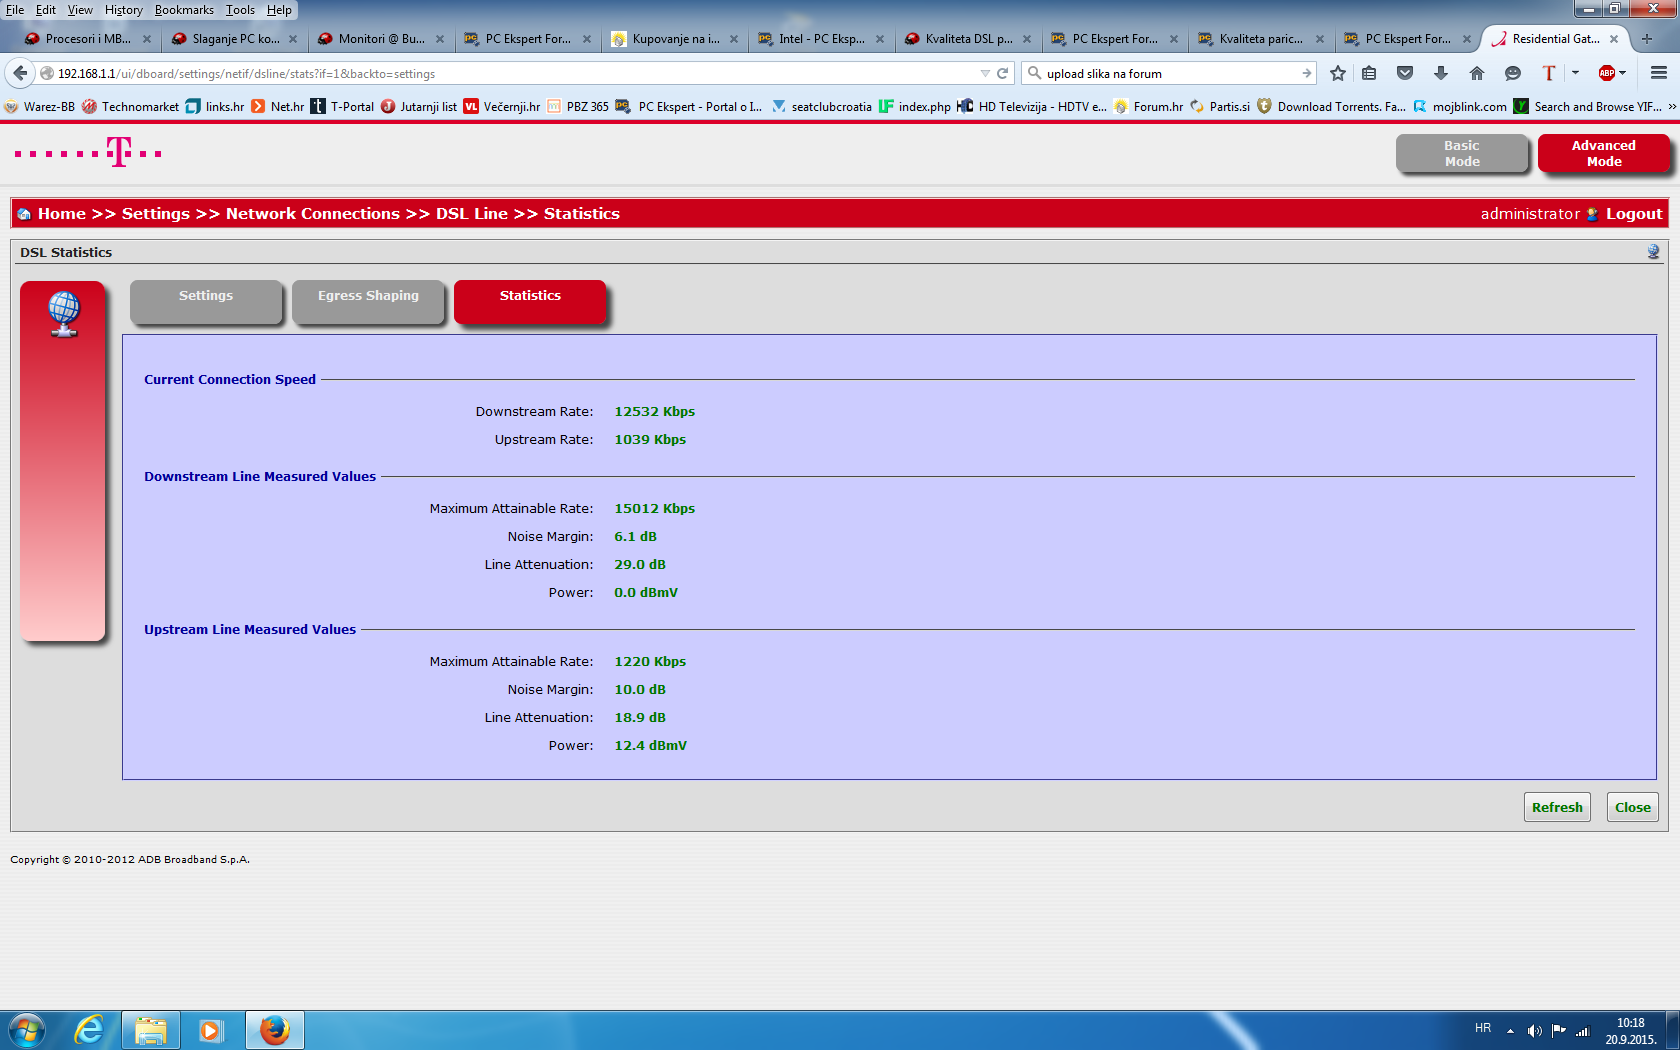Click downstream noise margin 6.1 dB
This screenshot has width=1680, height=1050.
tap(635, 537)
